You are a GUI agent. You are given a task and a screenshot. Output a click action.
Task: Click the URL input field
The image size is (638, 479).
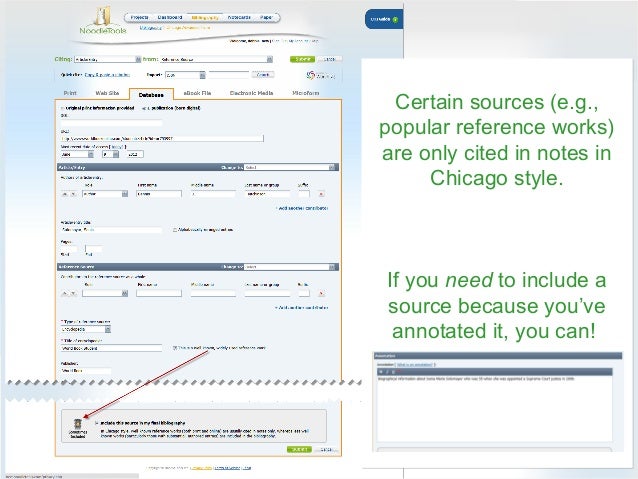click(x=162, y=138)
